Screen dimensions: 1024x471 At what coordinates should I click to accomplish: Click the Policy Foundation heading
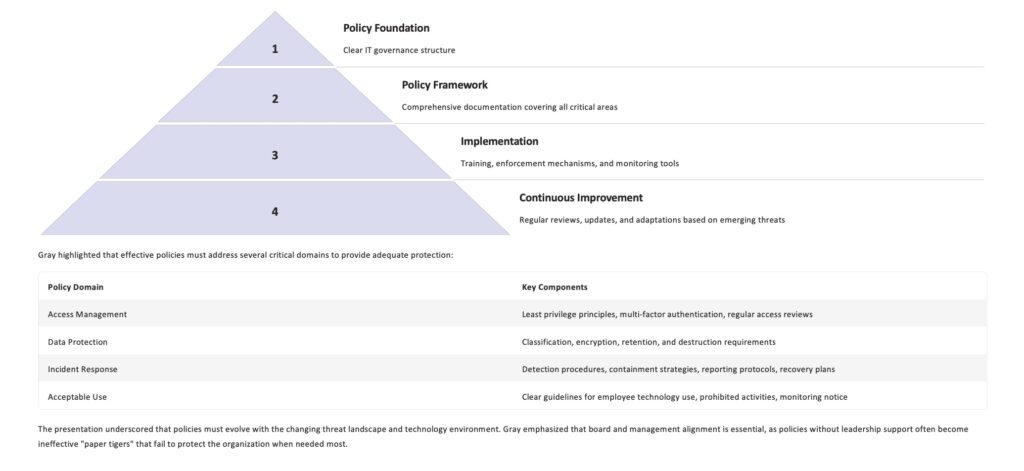pyautogui.click(x=386, y=28)
